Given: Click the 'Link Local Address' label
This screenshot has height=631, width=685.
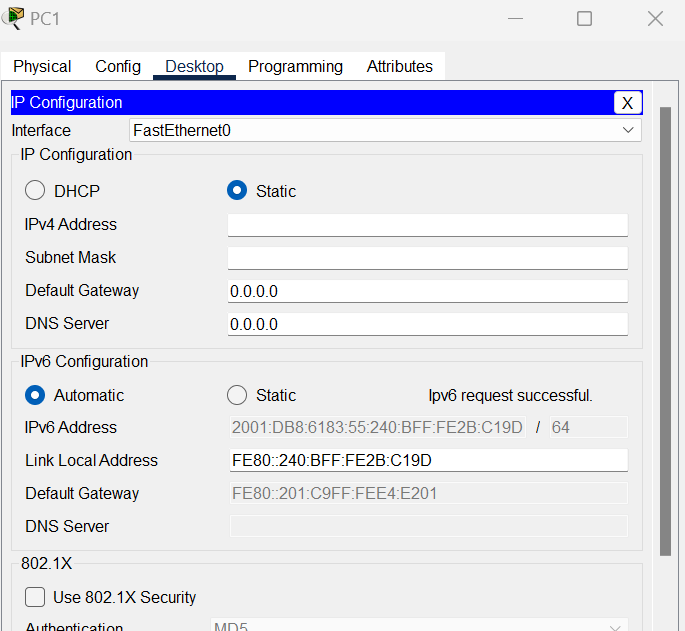Looking at the screenshot, I should (91, 461).
